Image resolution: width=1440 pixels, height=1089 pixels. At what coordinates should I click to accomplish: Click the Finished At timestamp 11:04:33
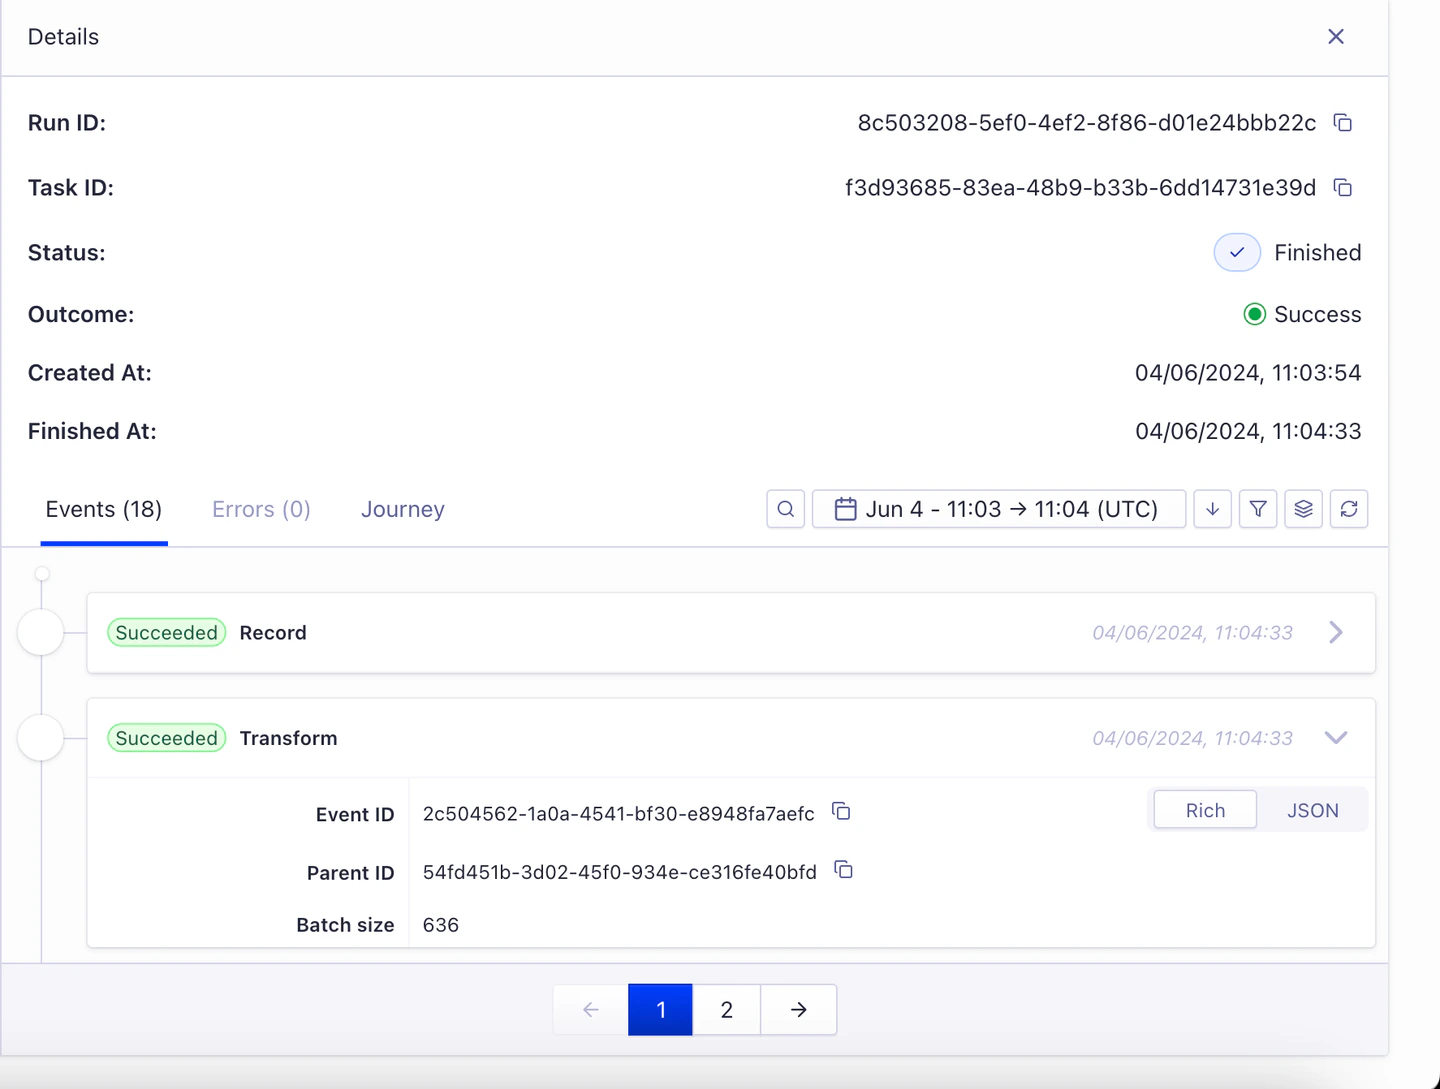1248,432
